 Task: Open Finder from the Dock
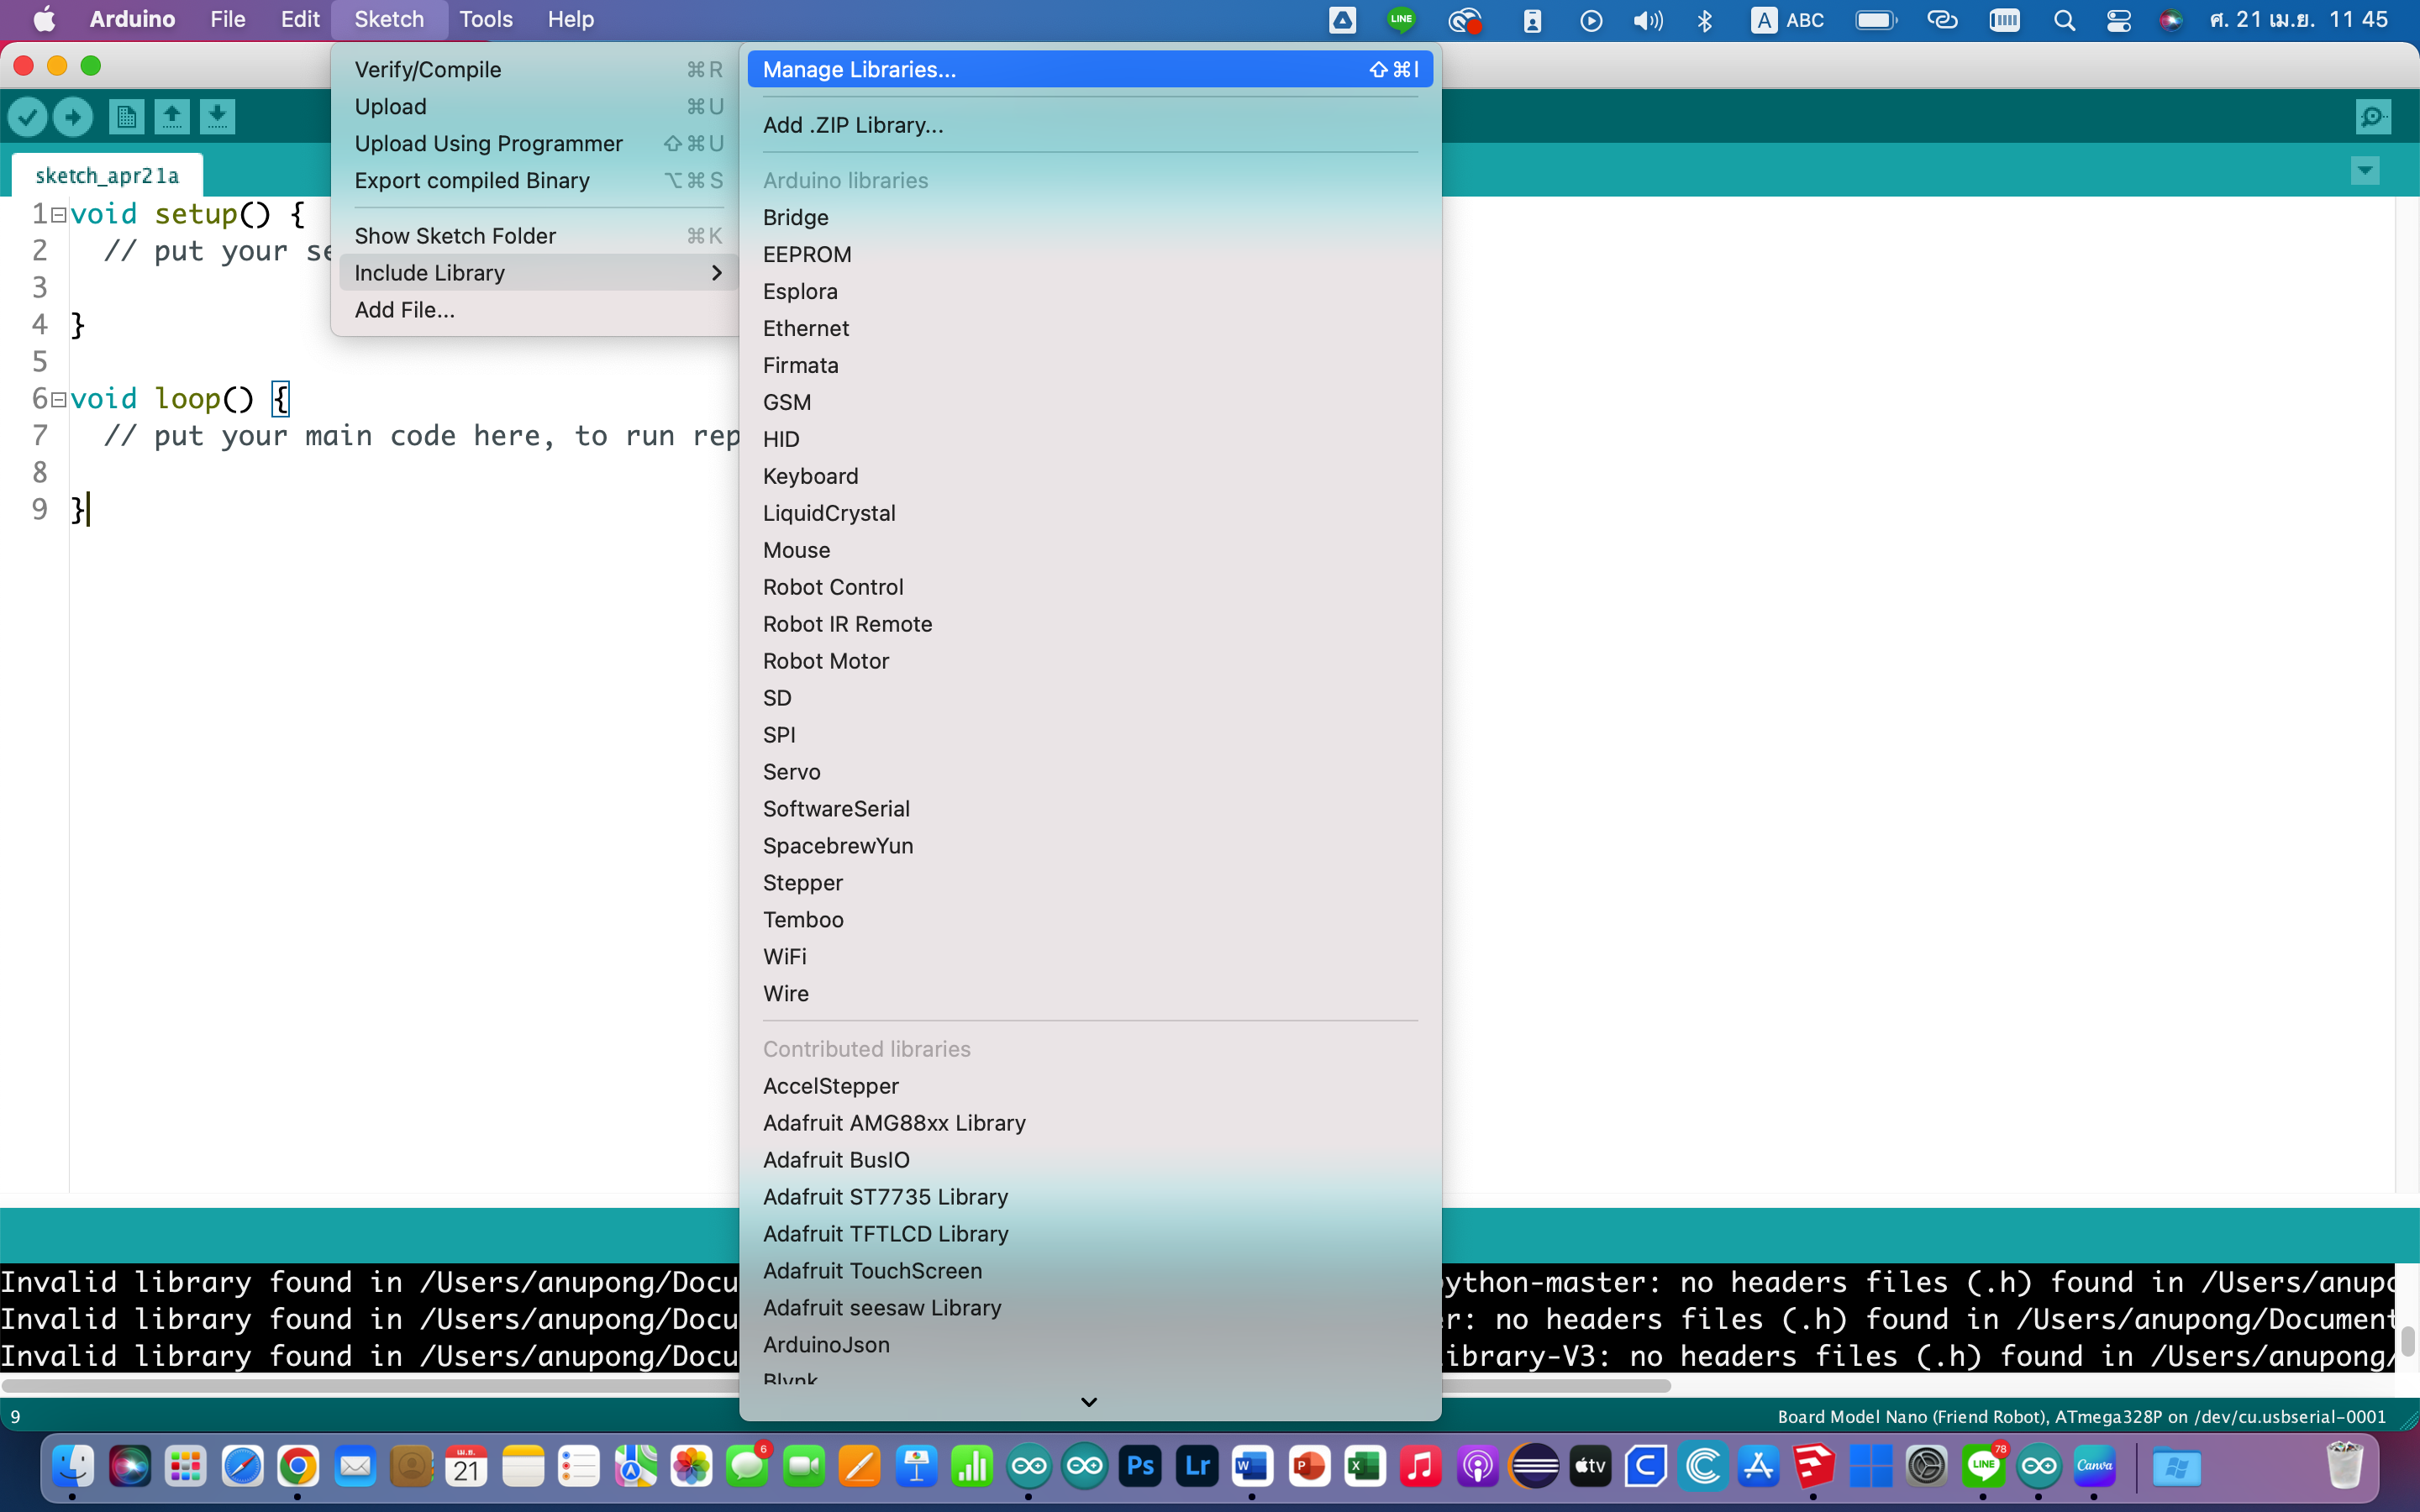tap(73, 1466)
